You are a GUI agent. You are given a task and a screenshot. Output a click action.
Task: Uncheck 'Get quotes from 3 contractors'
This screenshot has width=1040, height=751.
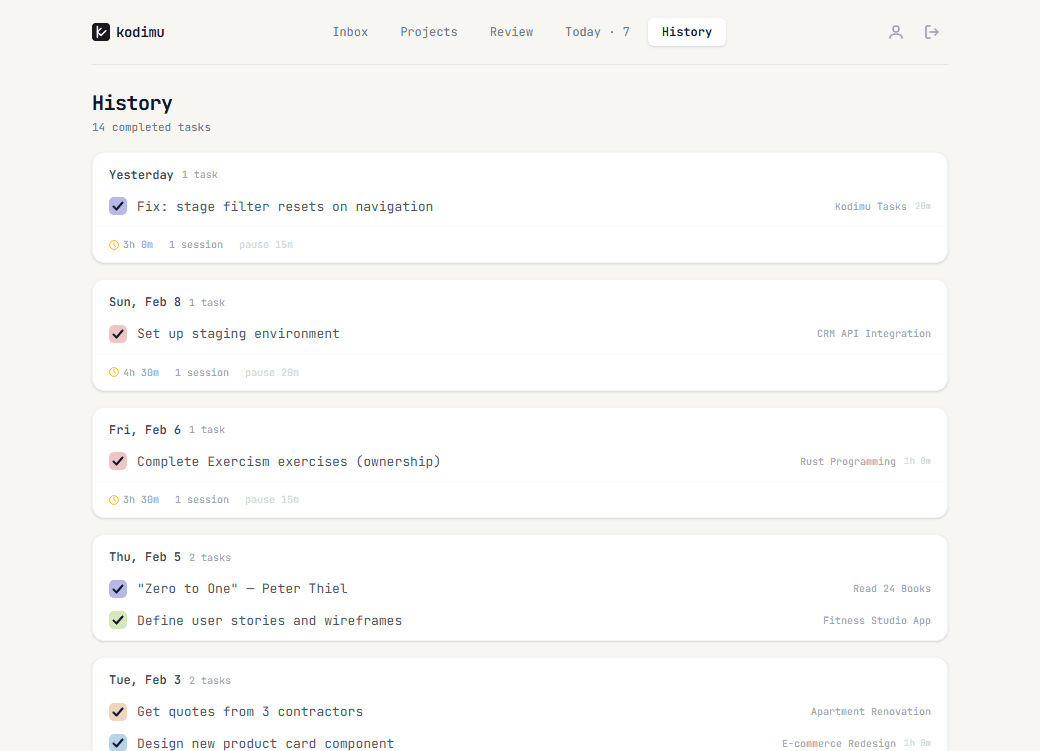pos(118,711)
